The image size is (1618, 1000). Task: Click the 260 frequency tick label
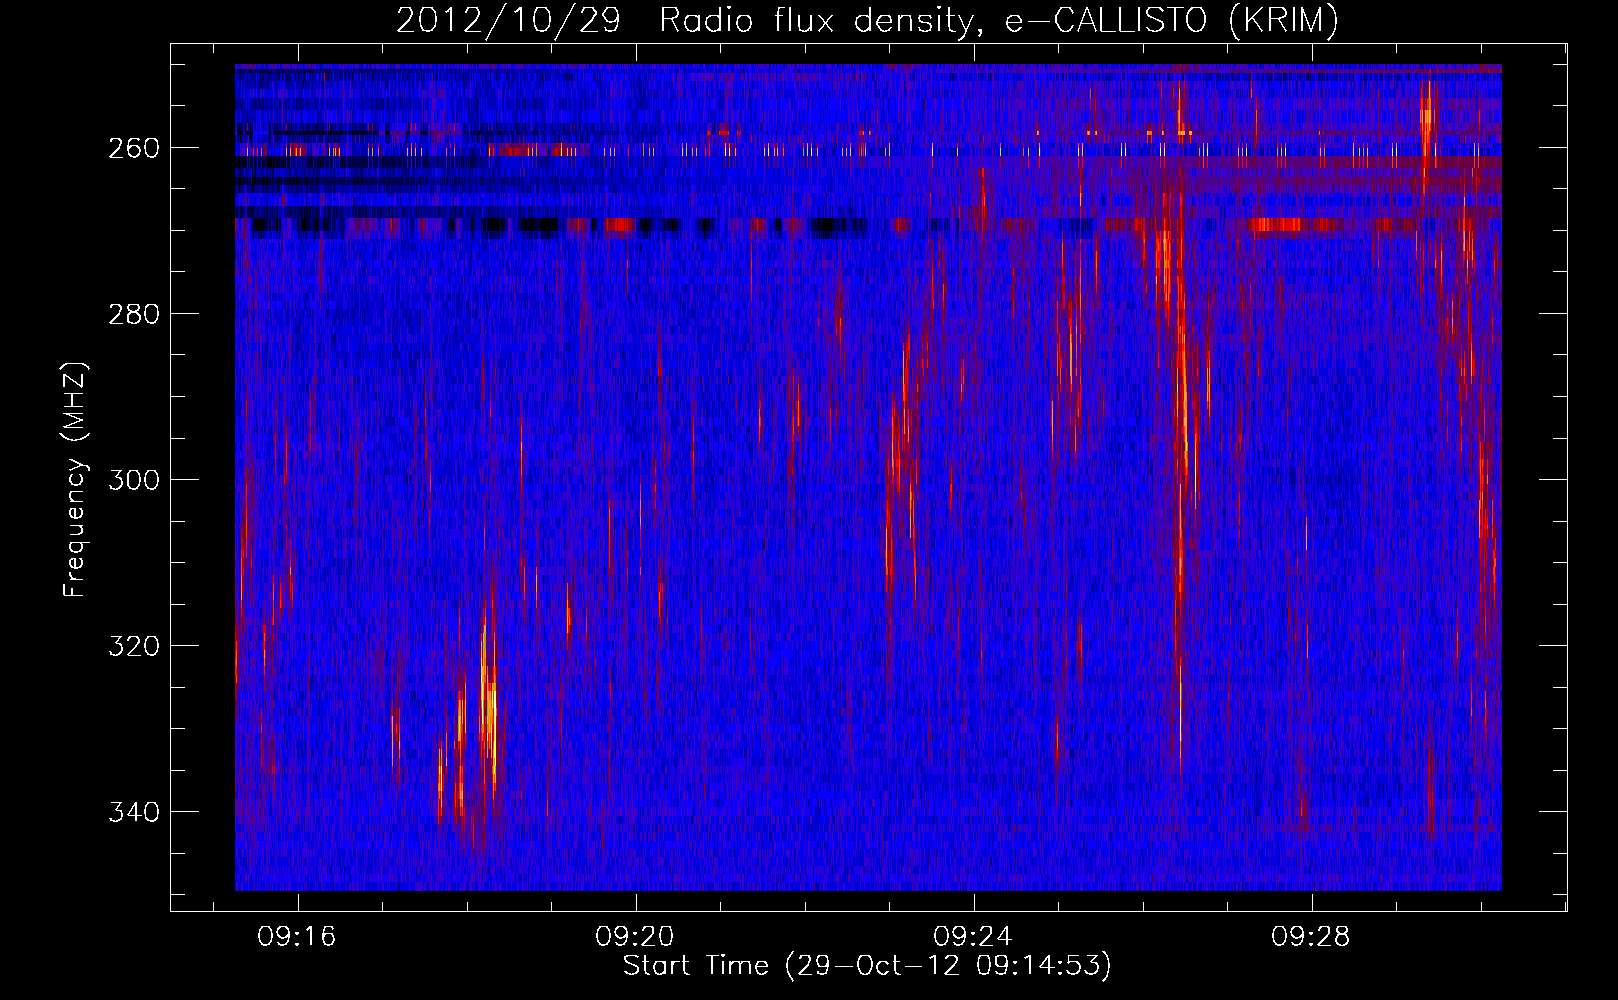[x=133, y=148]
